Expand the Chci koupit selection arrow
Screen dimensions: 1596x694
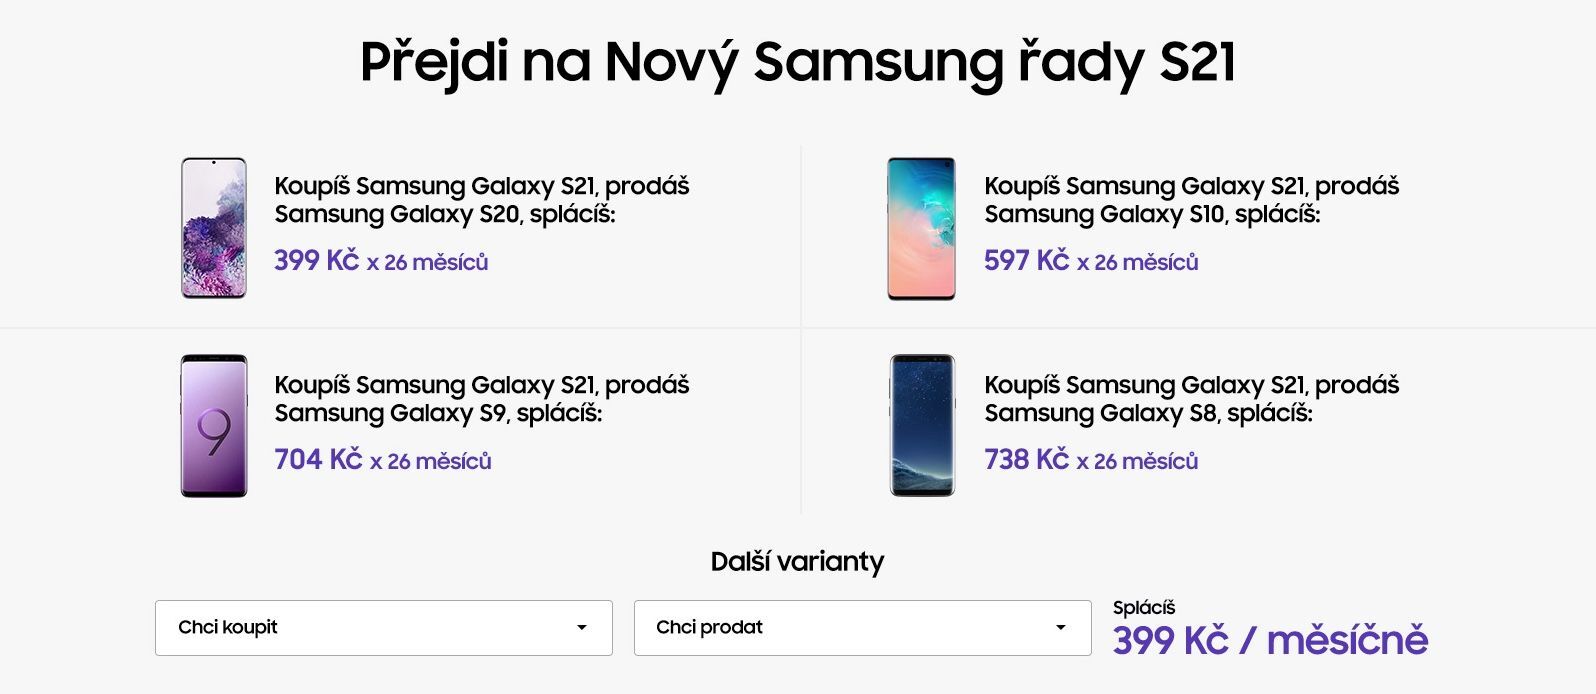(x=585, y=628)
